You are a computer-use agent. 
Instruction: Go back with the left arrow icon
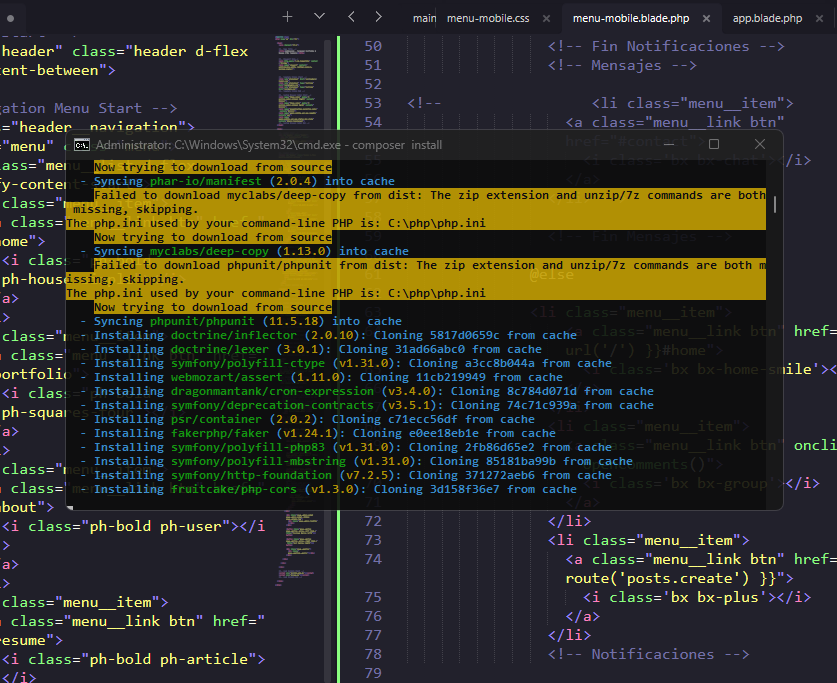tap(351, 17)
